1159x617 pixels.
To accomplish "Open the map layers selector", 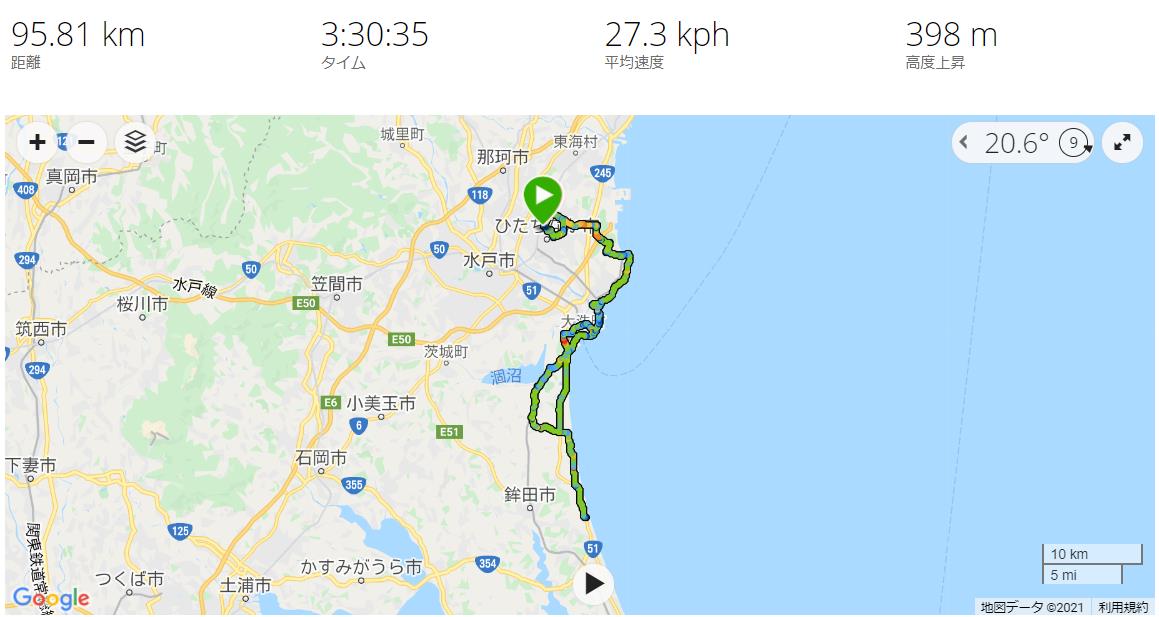I will 135,142.
